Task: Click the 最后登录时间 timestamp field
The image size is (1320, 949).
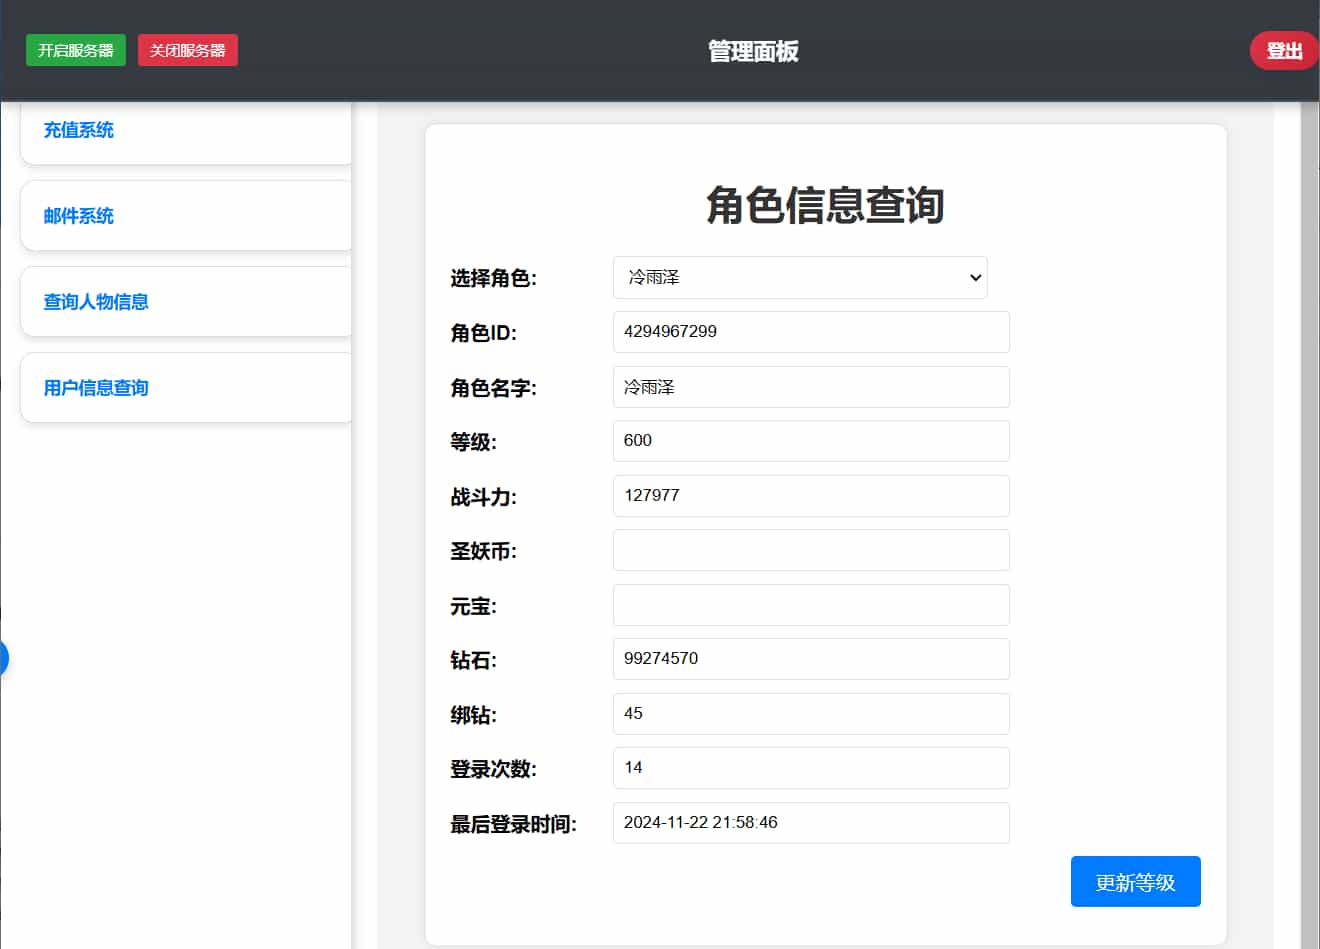Action: 810,823
